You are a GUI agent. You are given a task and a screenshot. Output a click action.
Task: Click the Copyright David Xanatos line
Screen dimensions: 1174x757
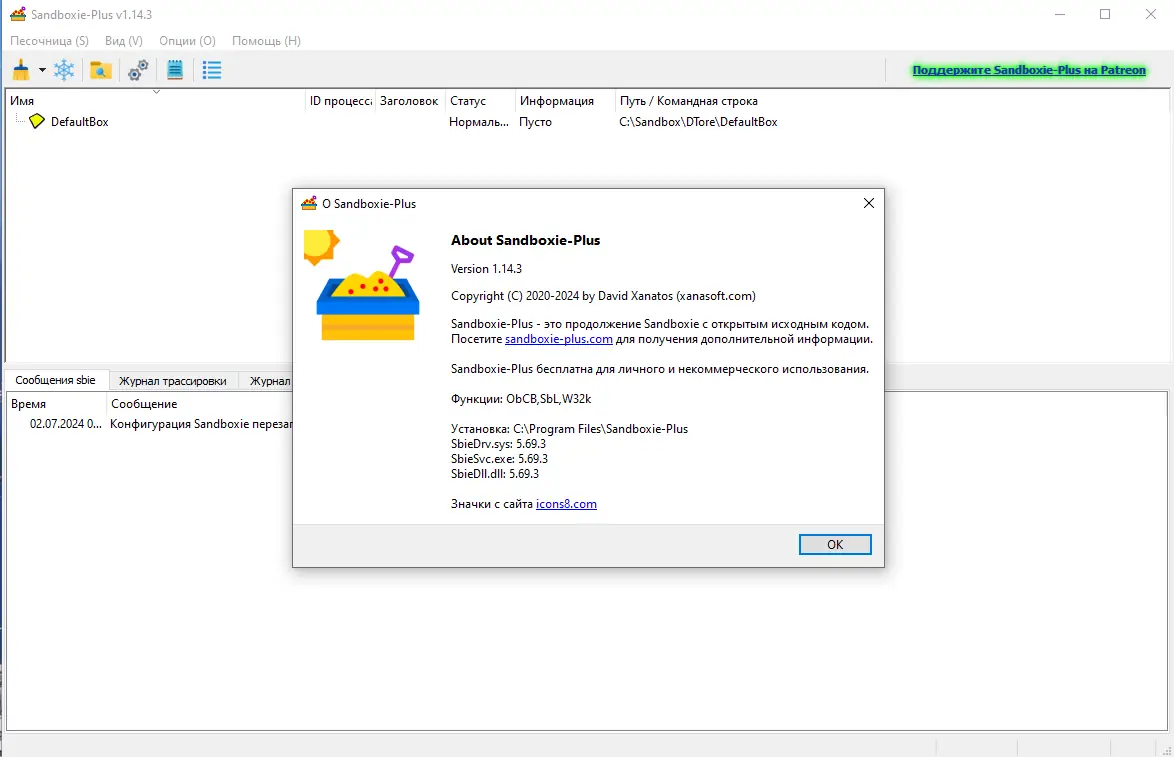603,296
